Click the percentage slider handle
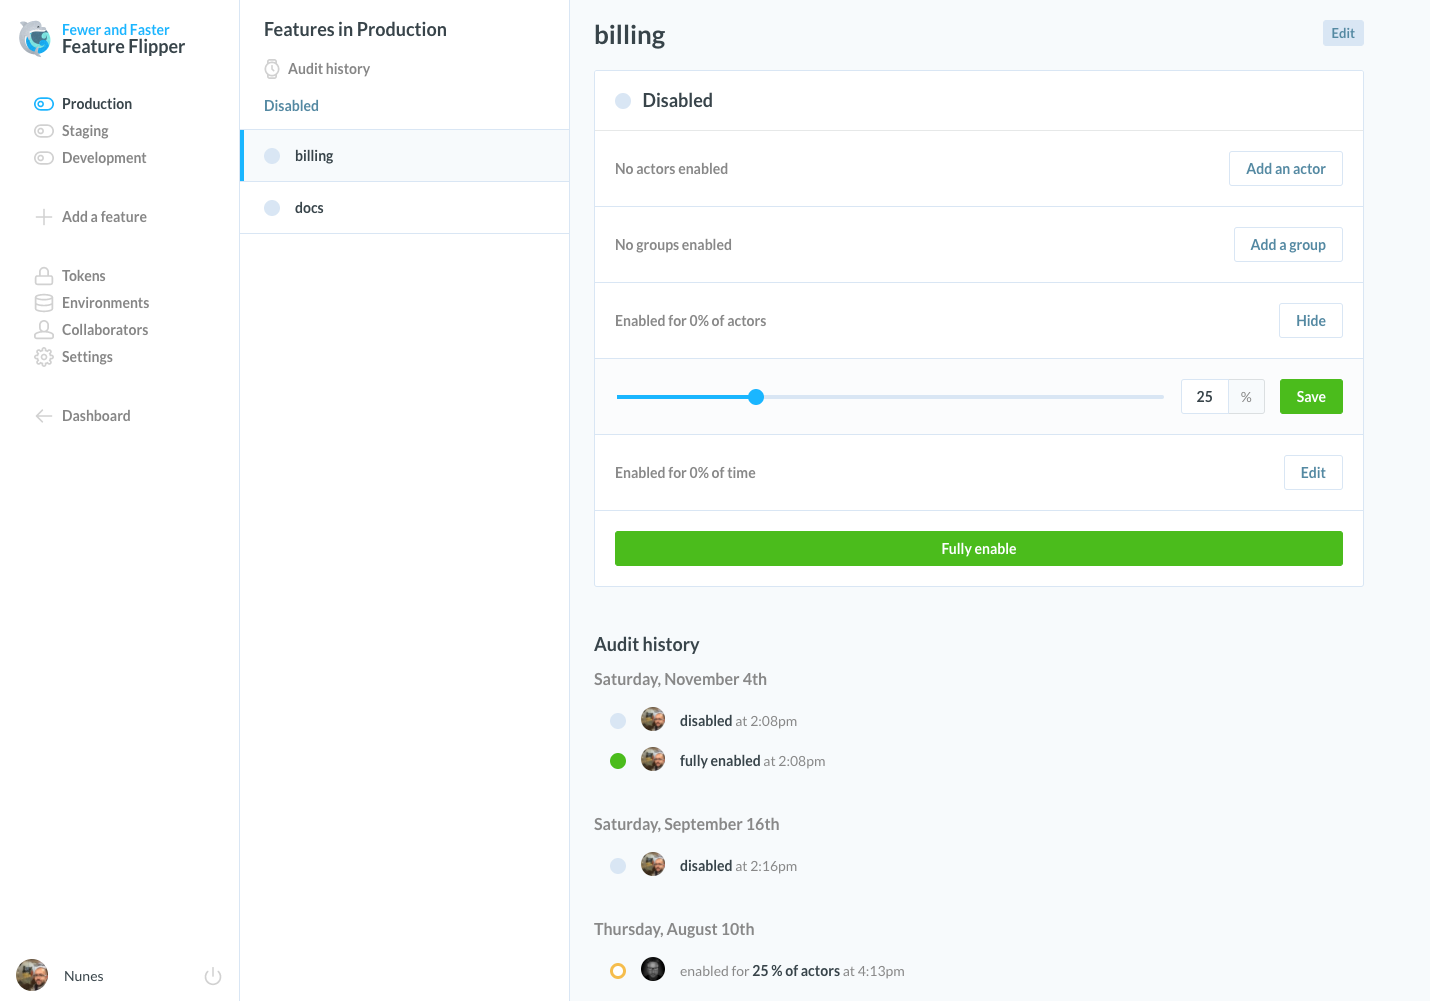 pos(755,396)
